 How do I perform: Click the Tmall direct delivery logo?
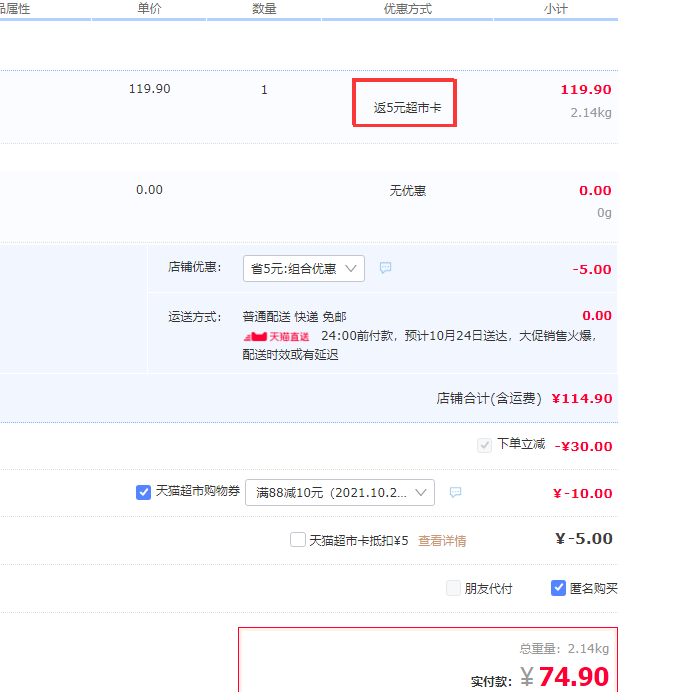[276, 337]
